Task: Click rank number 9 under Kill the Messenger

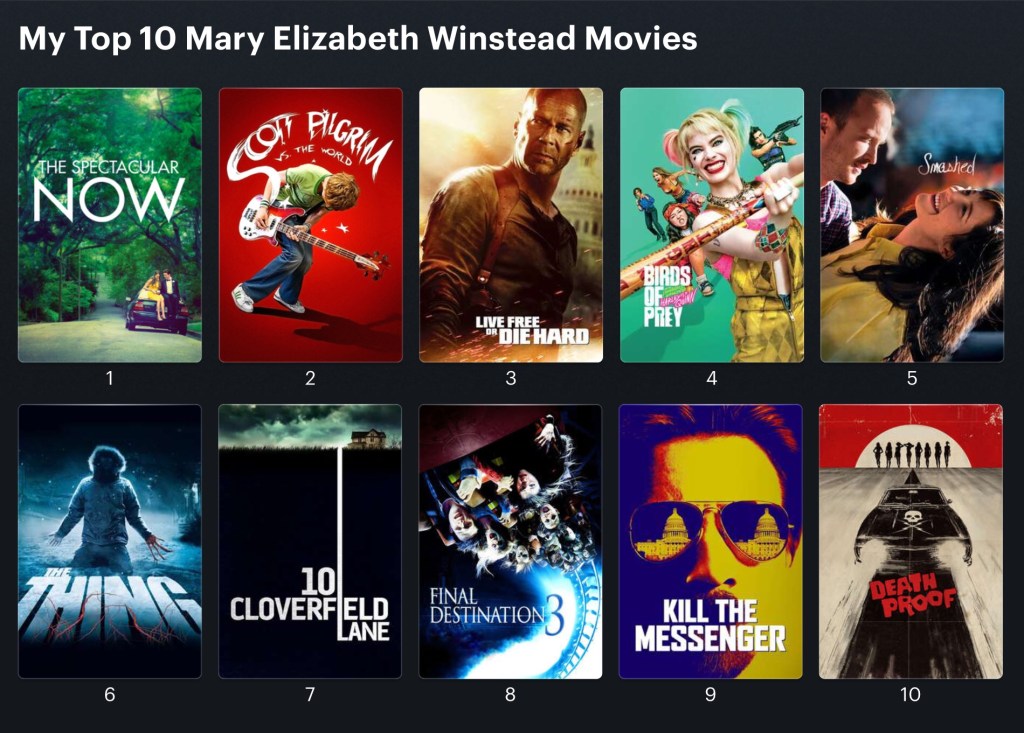Action: click(x=711, y=694)
